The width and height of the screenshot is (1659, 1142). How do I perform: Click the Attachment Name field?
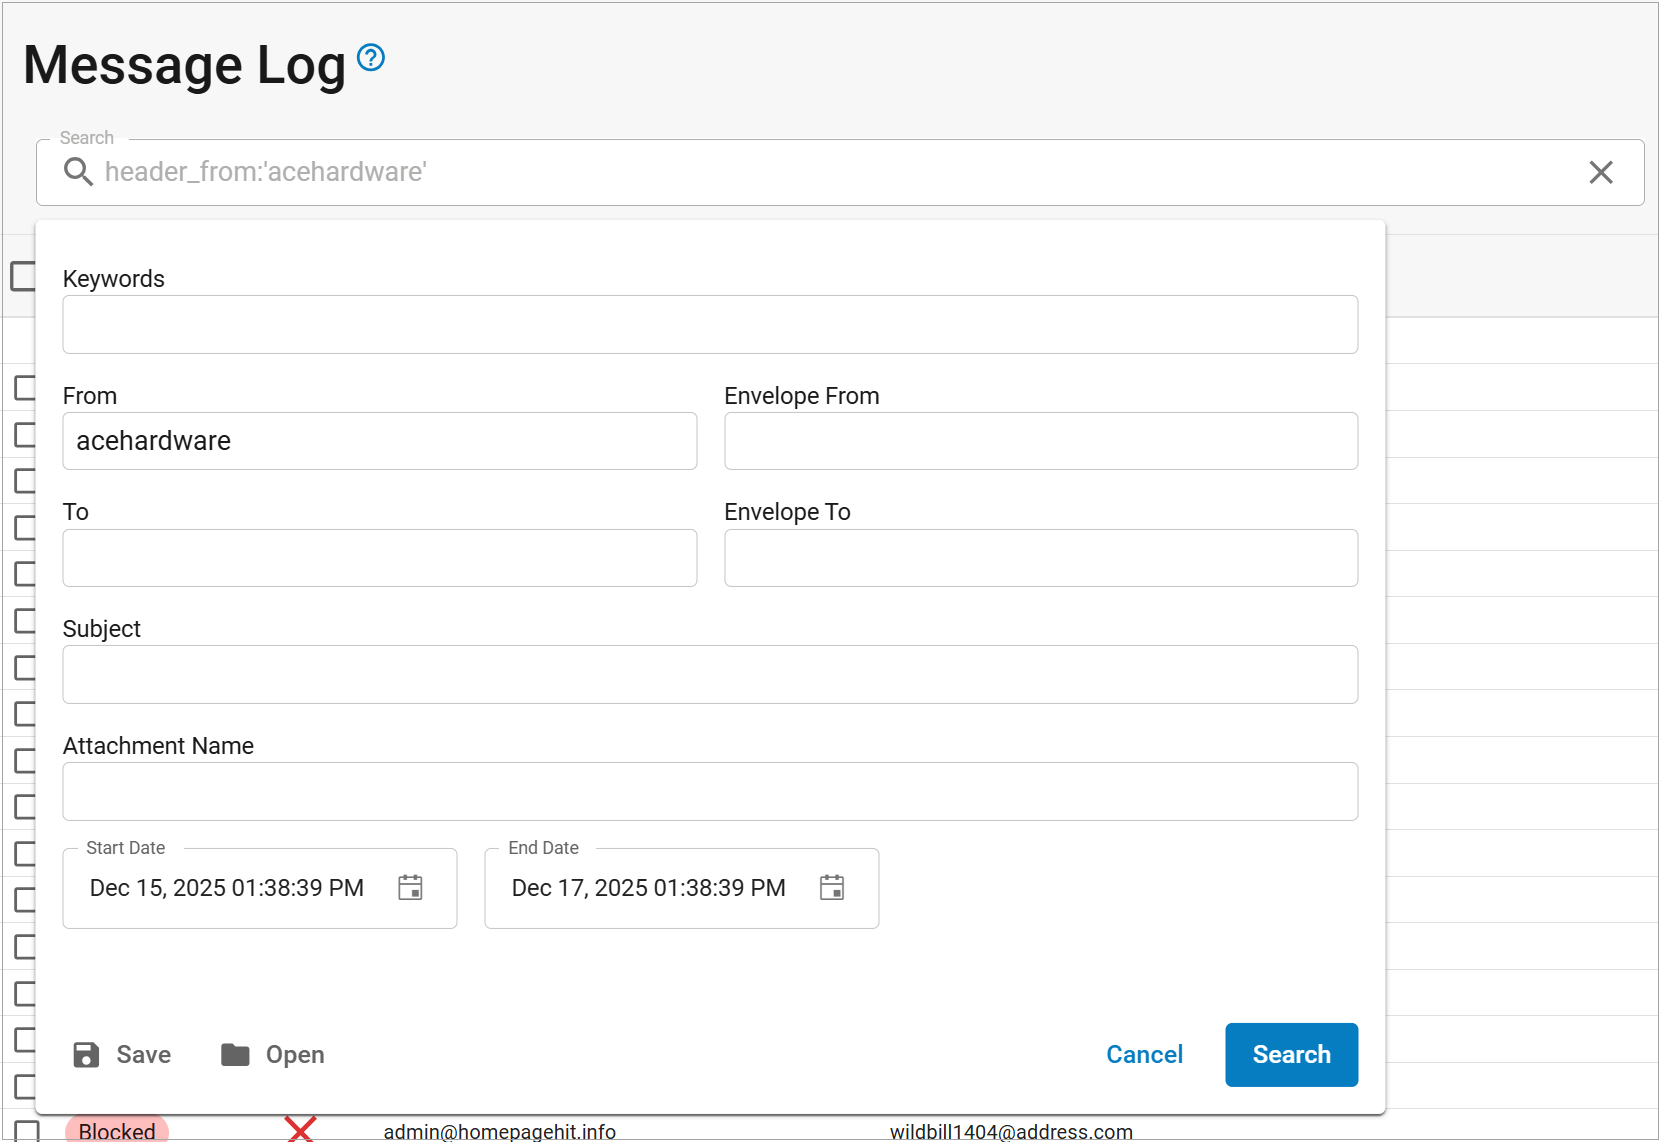coord(710,792)
